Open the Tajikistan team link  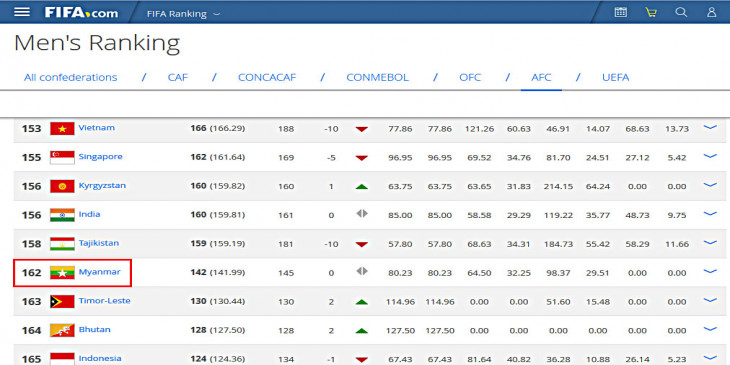click(99, 243)
